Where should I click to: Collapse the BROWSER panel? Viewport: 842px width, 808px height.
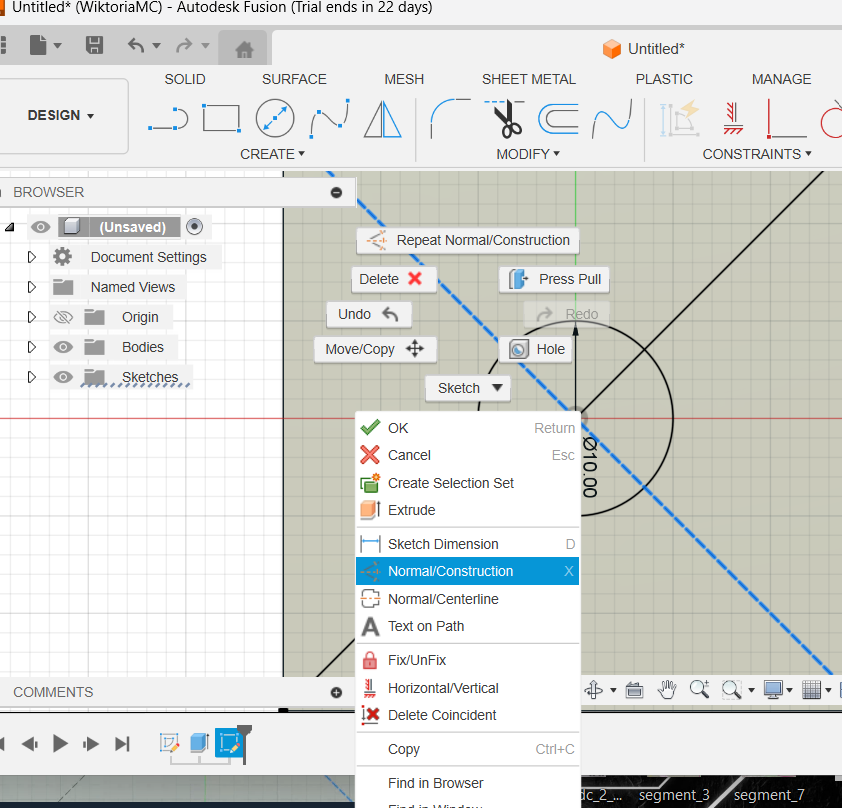point(336,193)
